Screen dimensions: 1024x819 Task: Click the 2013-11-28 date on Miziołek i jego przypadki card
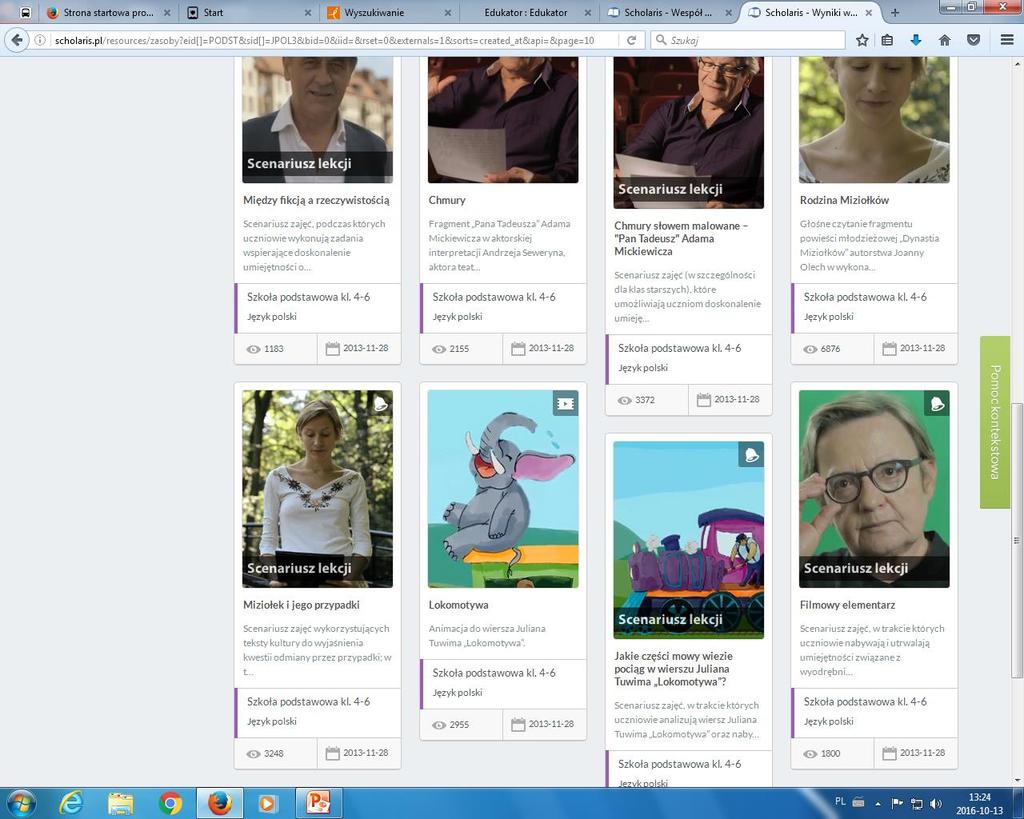tap(366, 753)
